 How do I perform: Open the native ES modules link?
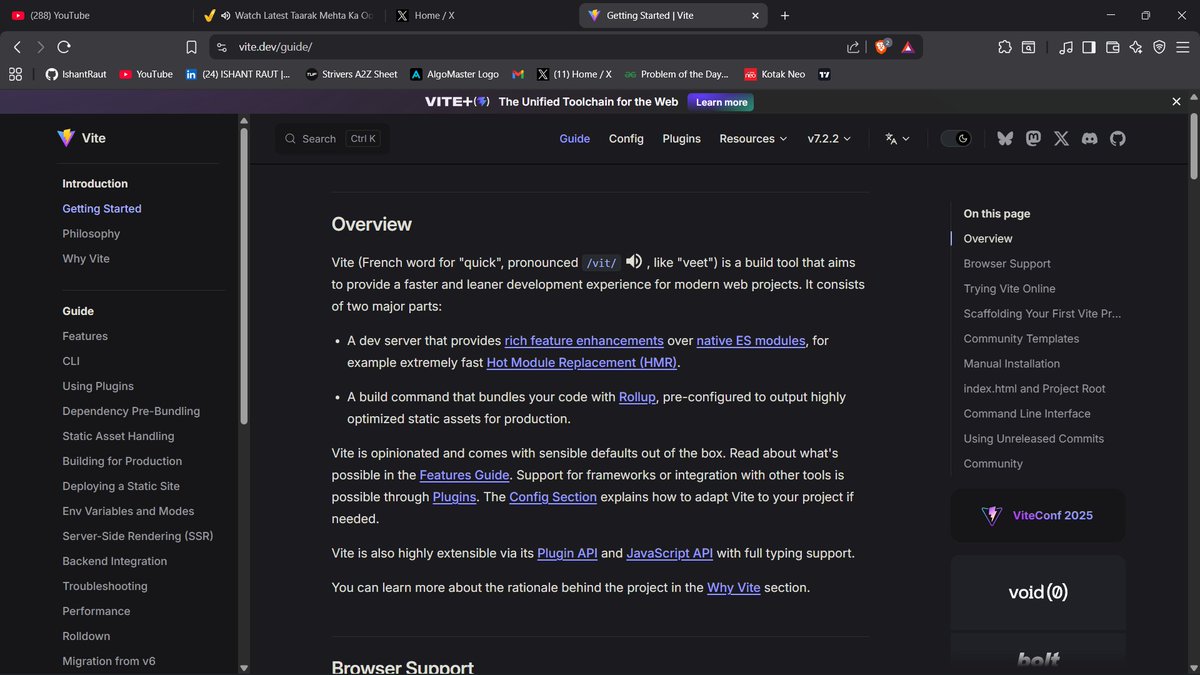750,341
